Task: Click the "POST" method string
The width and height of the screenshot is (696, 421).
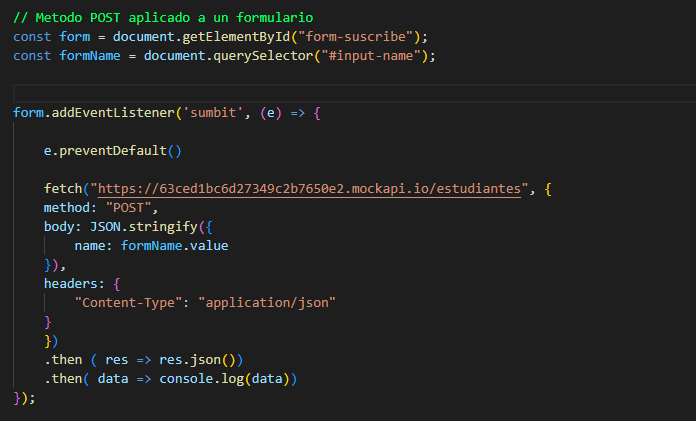Action: click(128, 208)
